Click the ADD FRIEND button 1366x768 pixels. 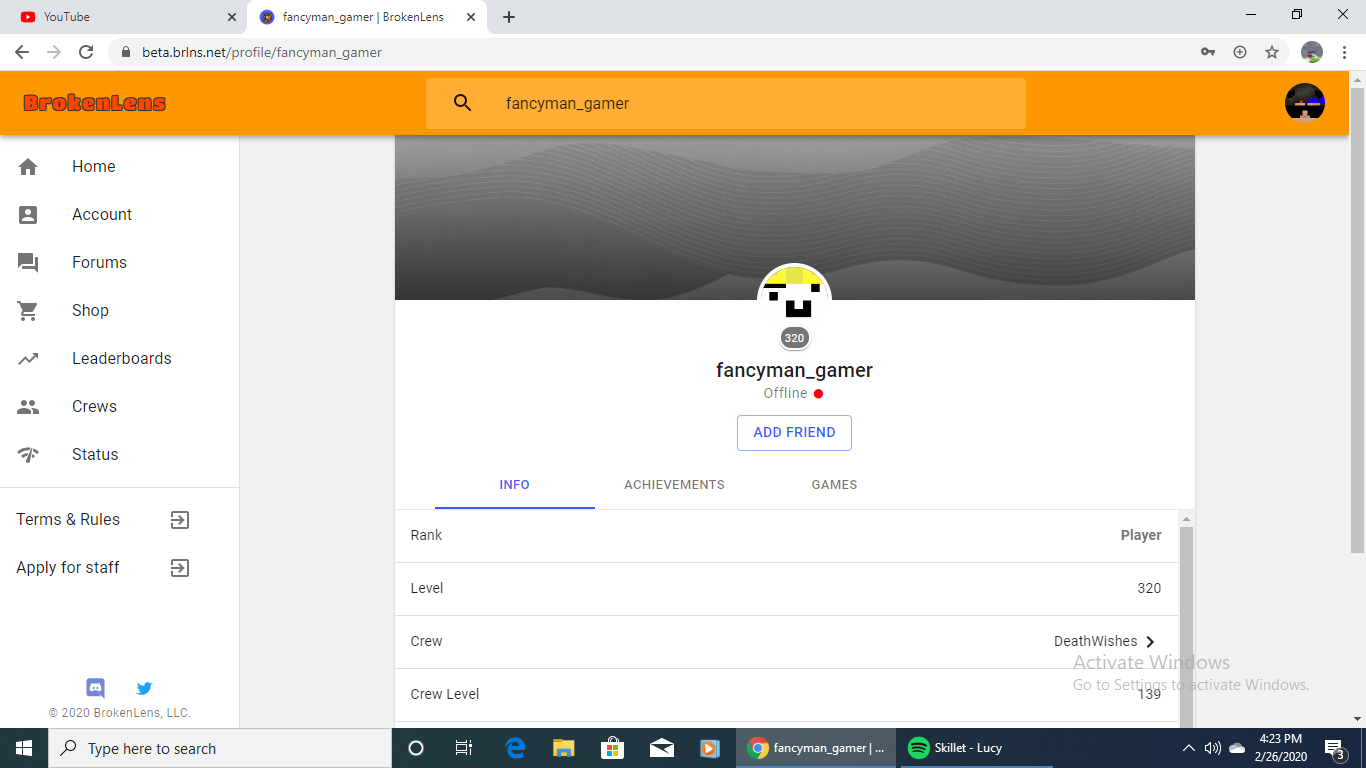794,433
